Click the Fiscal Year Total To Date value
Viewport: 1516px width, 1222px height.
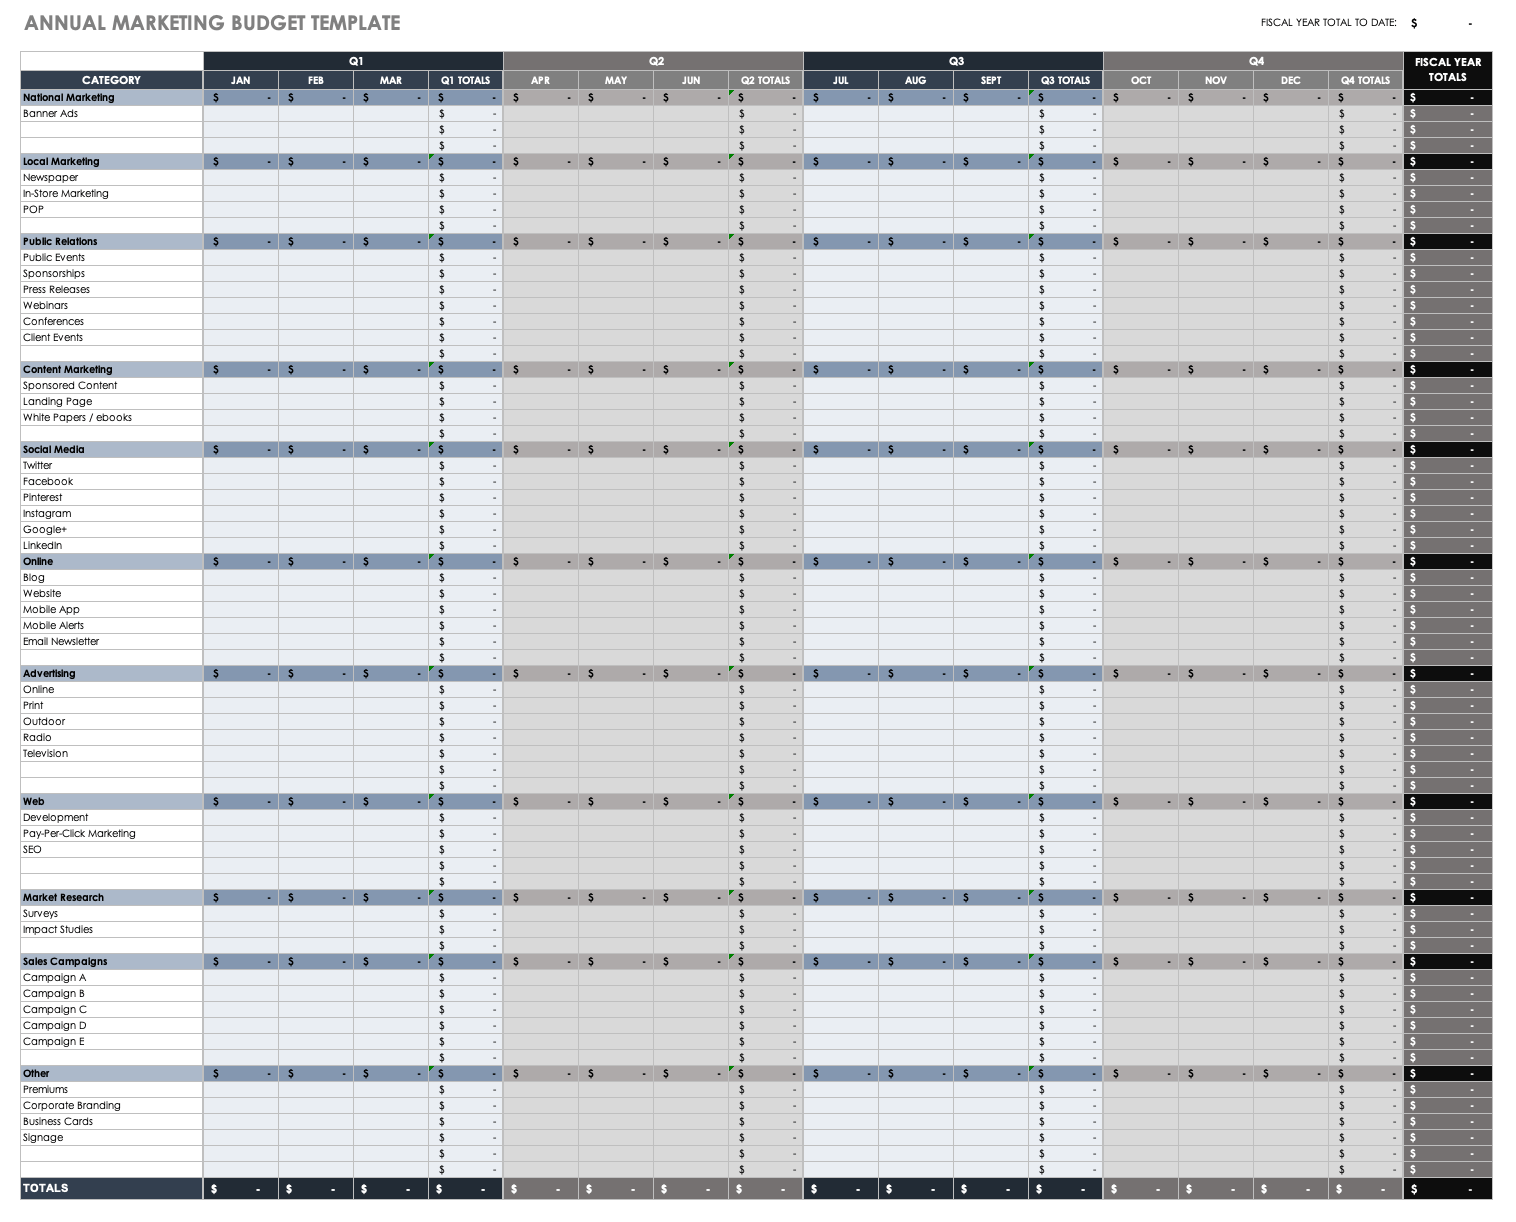1442,23
